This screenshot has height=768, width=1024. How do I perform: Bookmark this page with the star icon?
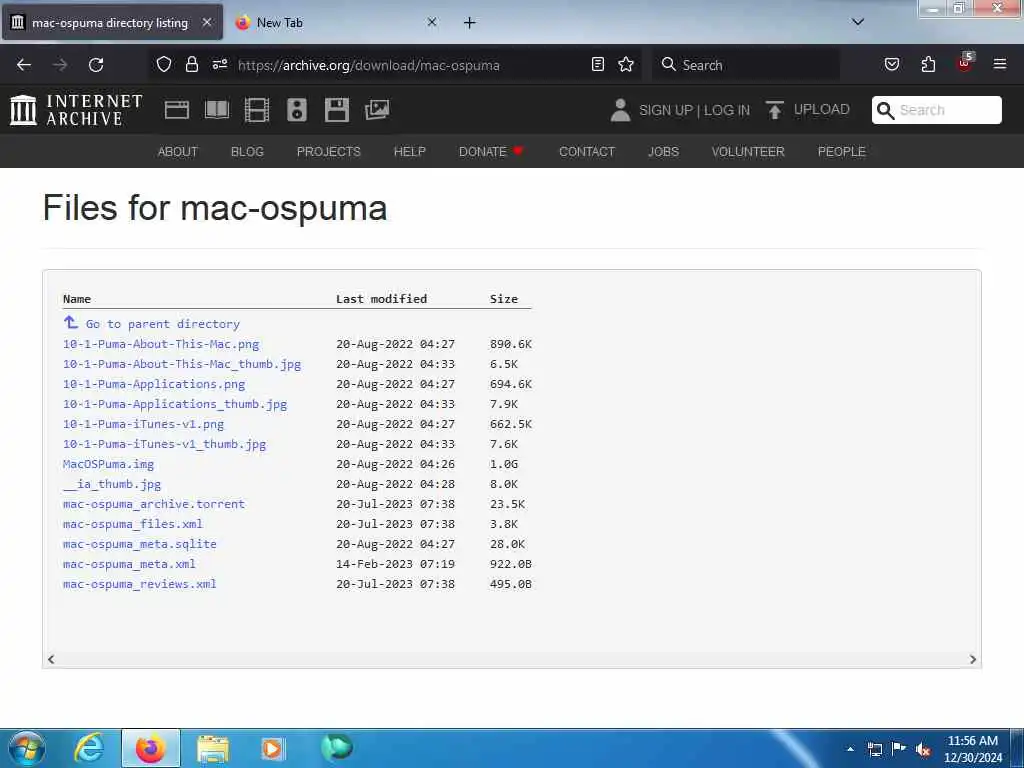pyautogui.click(x=626, y=64)
